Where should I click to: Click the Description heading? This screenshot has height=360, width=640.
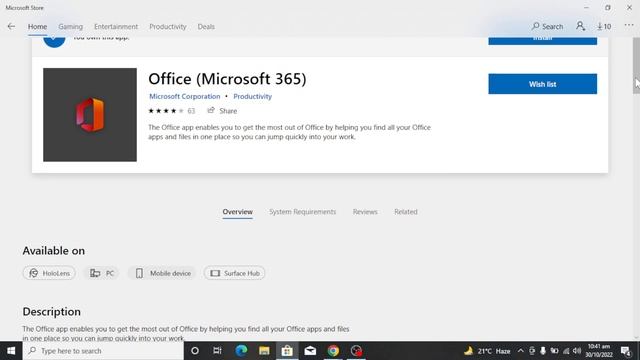point(51,312)
